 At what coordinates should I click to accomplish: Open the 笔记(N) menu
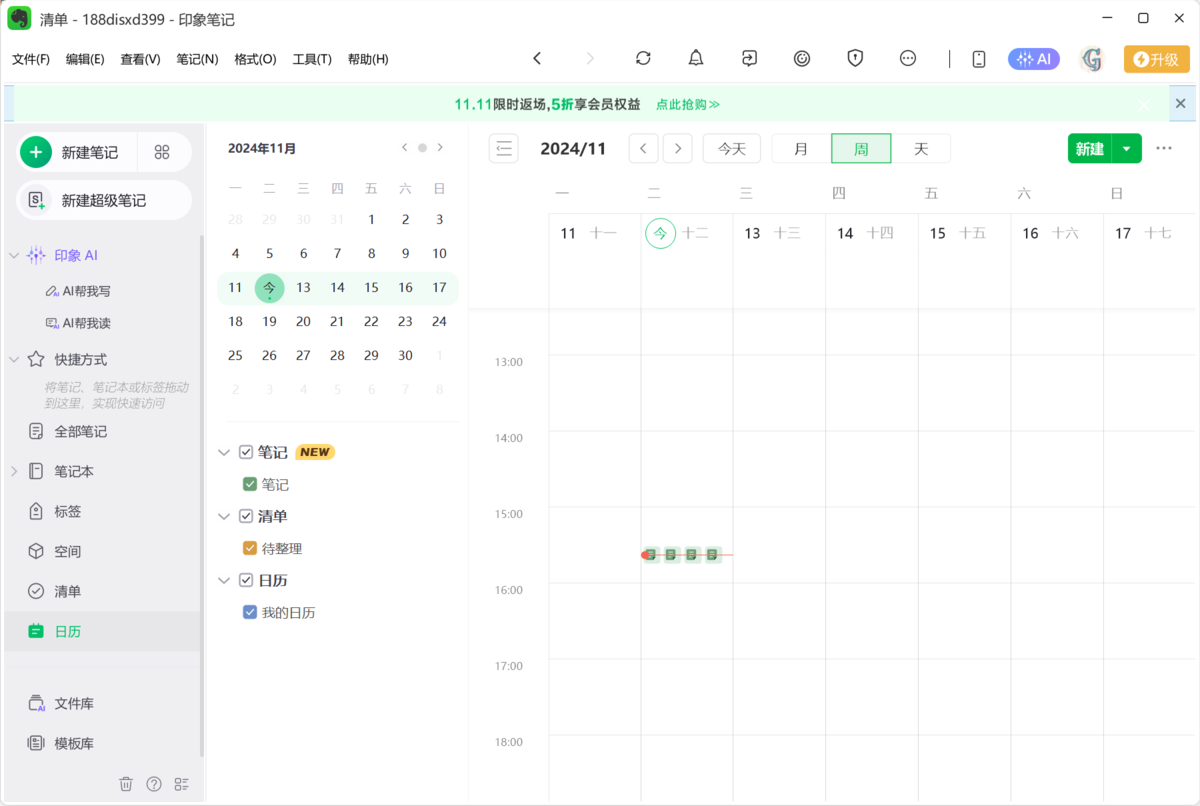pos(197,59)
